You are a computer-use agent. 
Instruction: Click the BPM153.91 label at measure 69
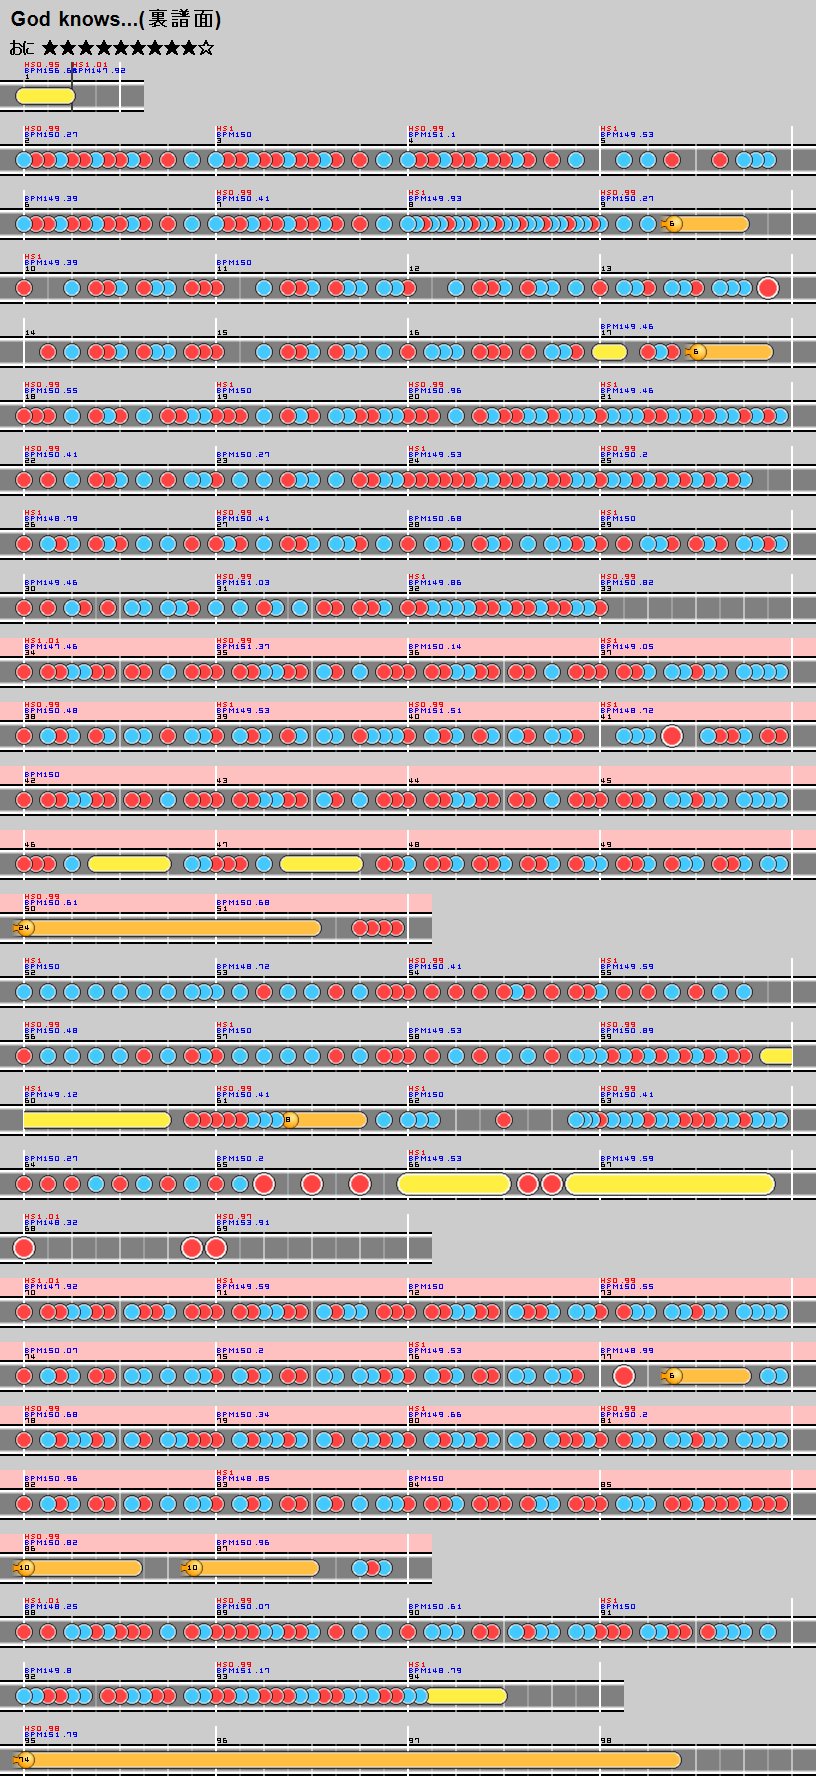coord(243,1223)
